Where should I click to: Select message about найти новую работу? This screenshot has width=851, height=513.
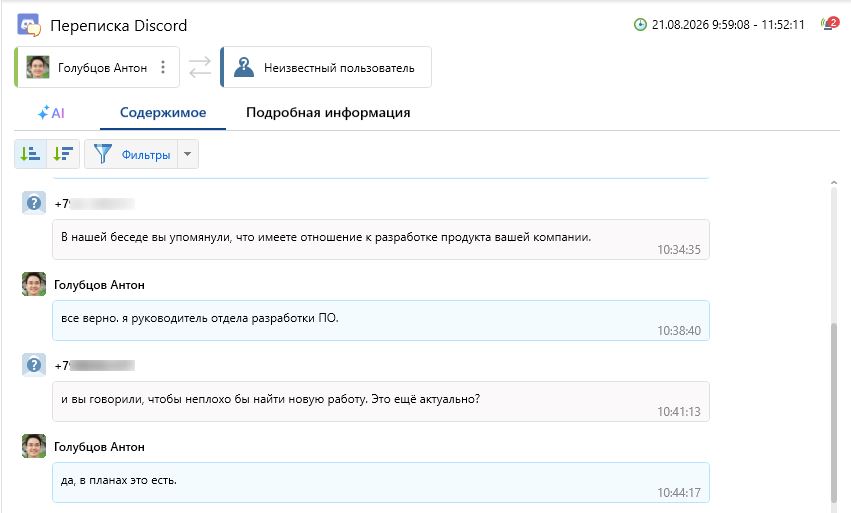[380, 401]
